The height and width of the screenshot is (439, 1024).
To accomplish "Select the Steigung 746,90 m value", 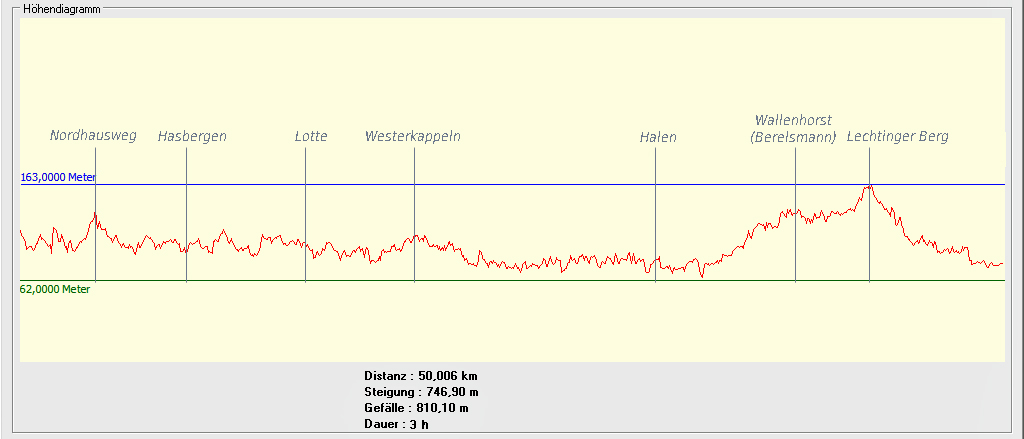I will [x=421, y=392].
